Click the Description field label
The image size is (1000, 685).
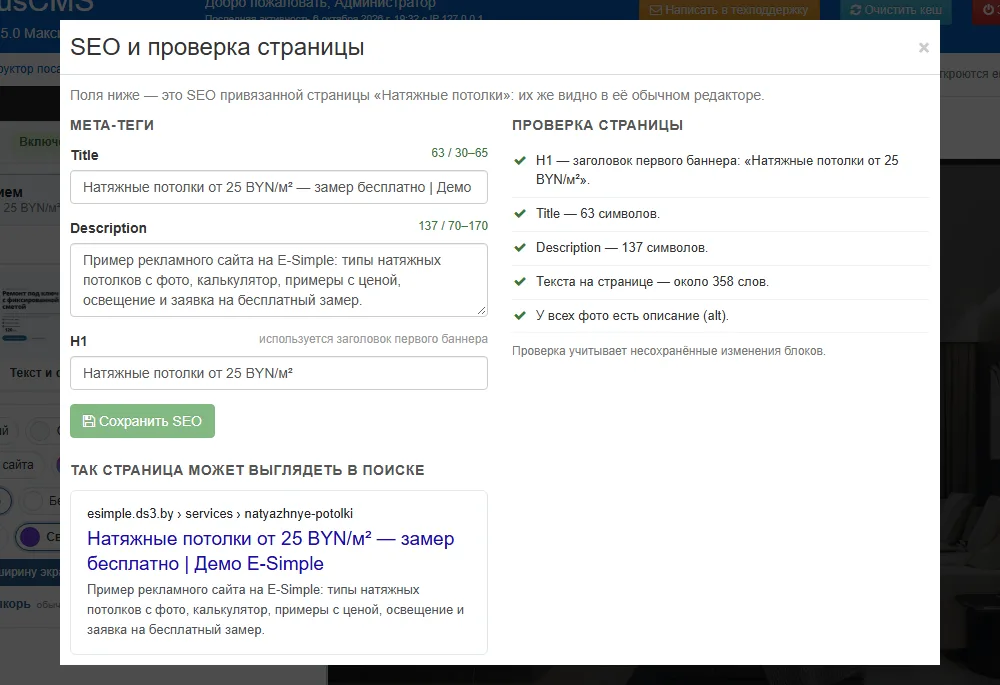pos(108,228)
